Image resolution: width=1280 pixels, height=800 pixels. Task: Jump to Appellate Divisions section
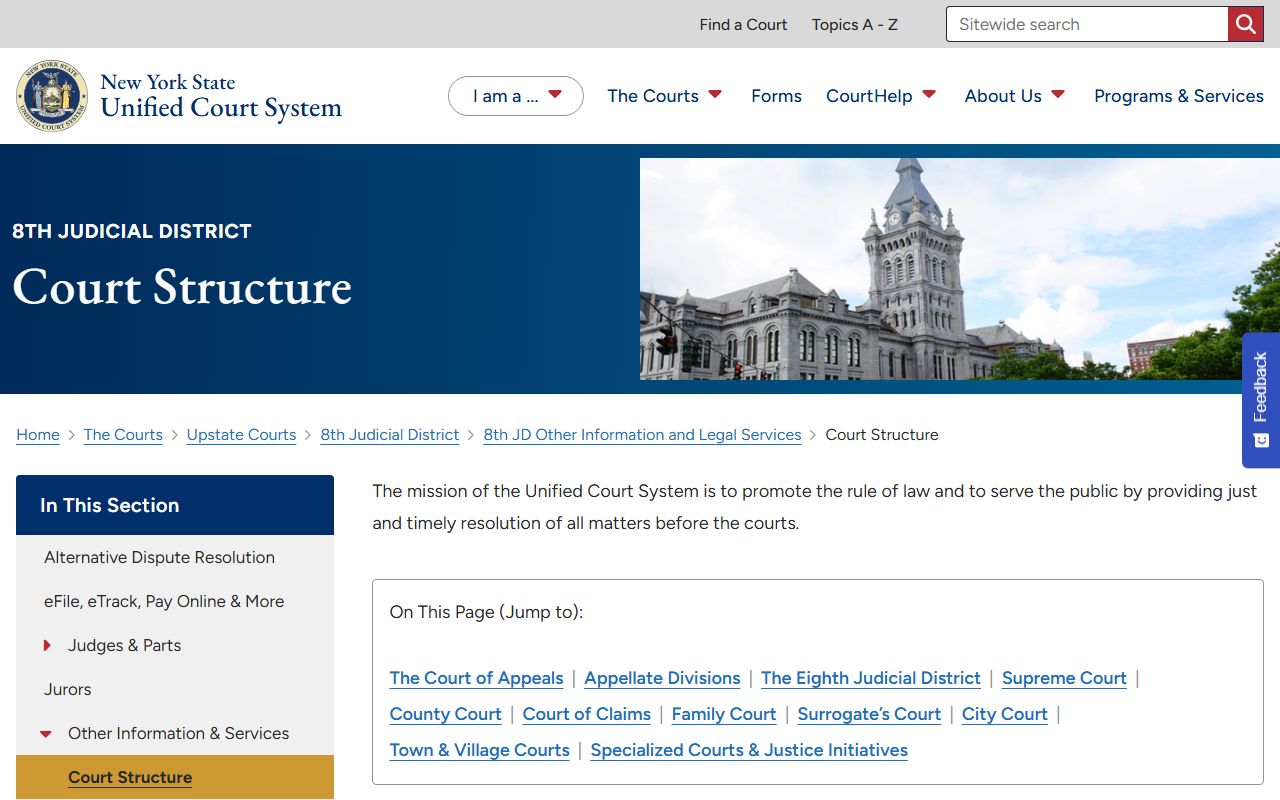(662, 678)
